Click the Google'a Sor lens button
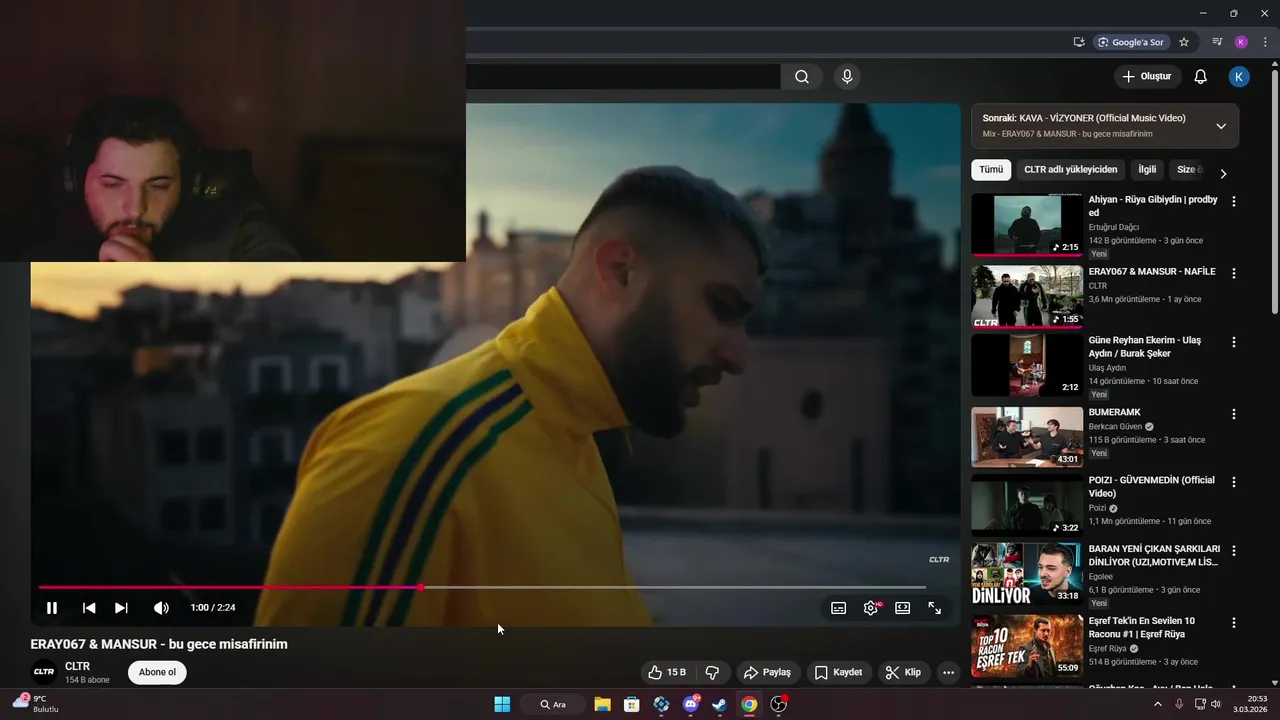 pos(1131,42)
